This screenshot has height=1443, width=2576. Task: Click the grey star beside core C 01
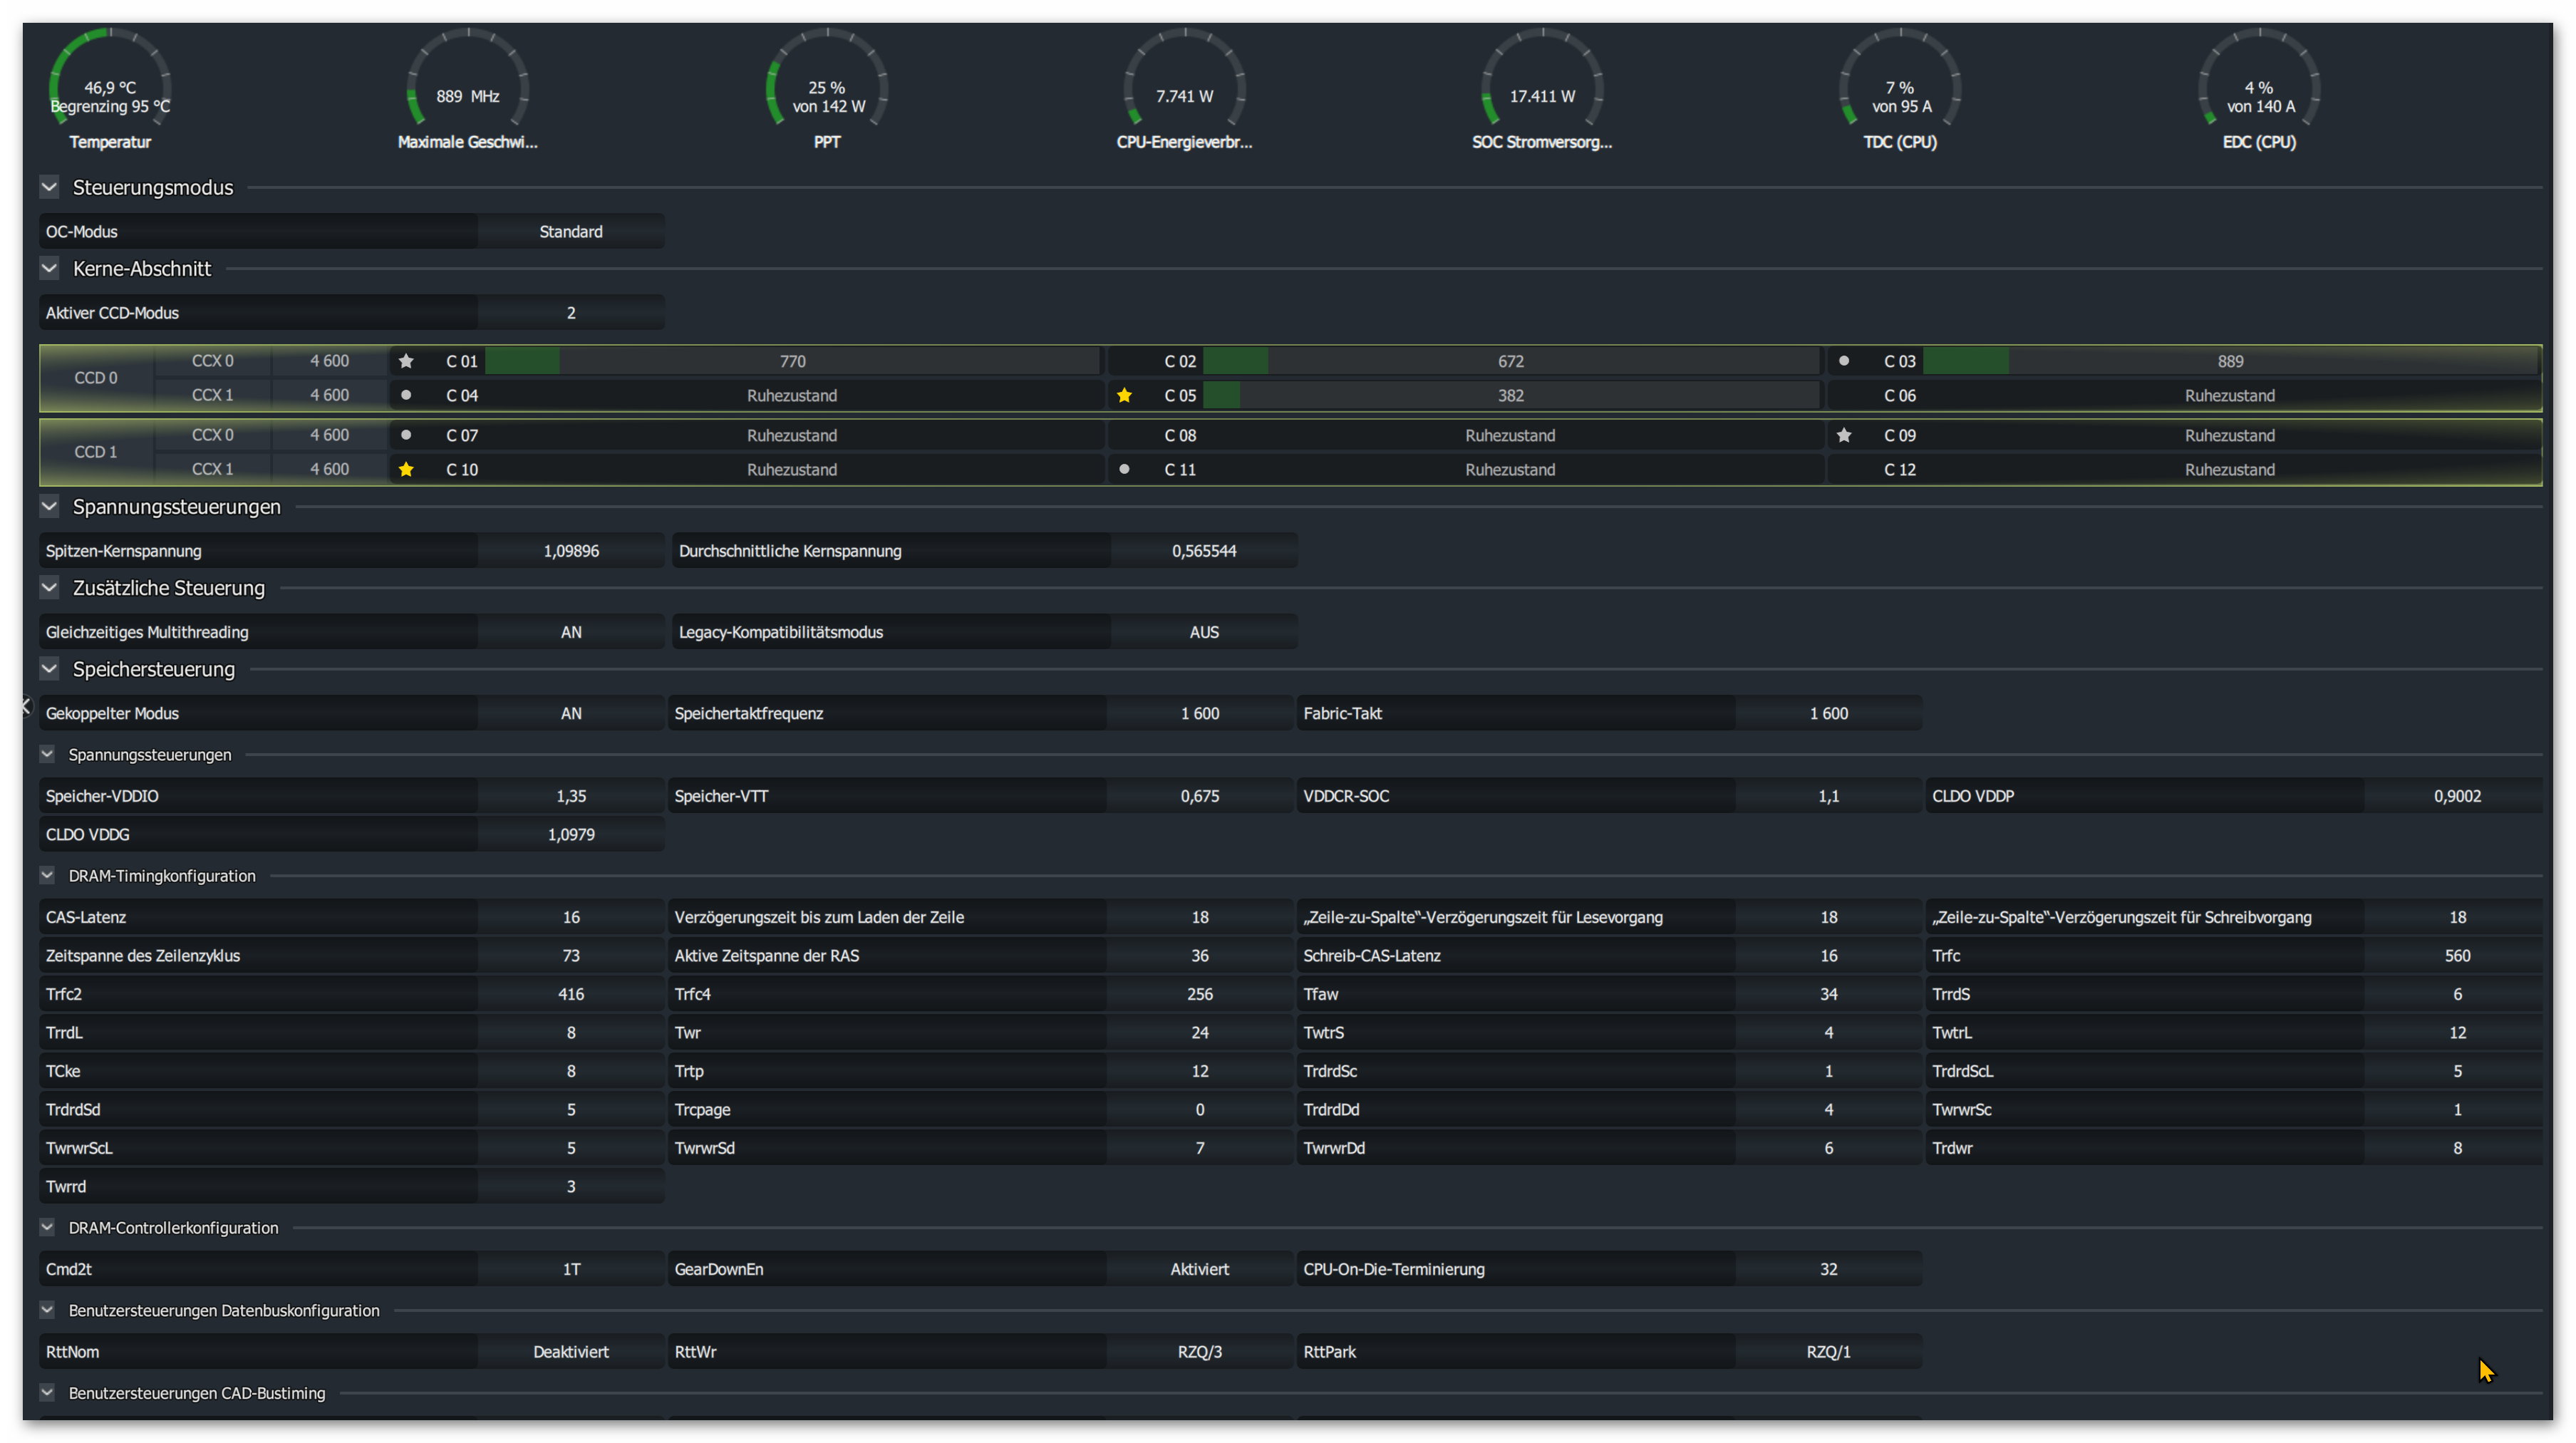[x=406, y=361]
